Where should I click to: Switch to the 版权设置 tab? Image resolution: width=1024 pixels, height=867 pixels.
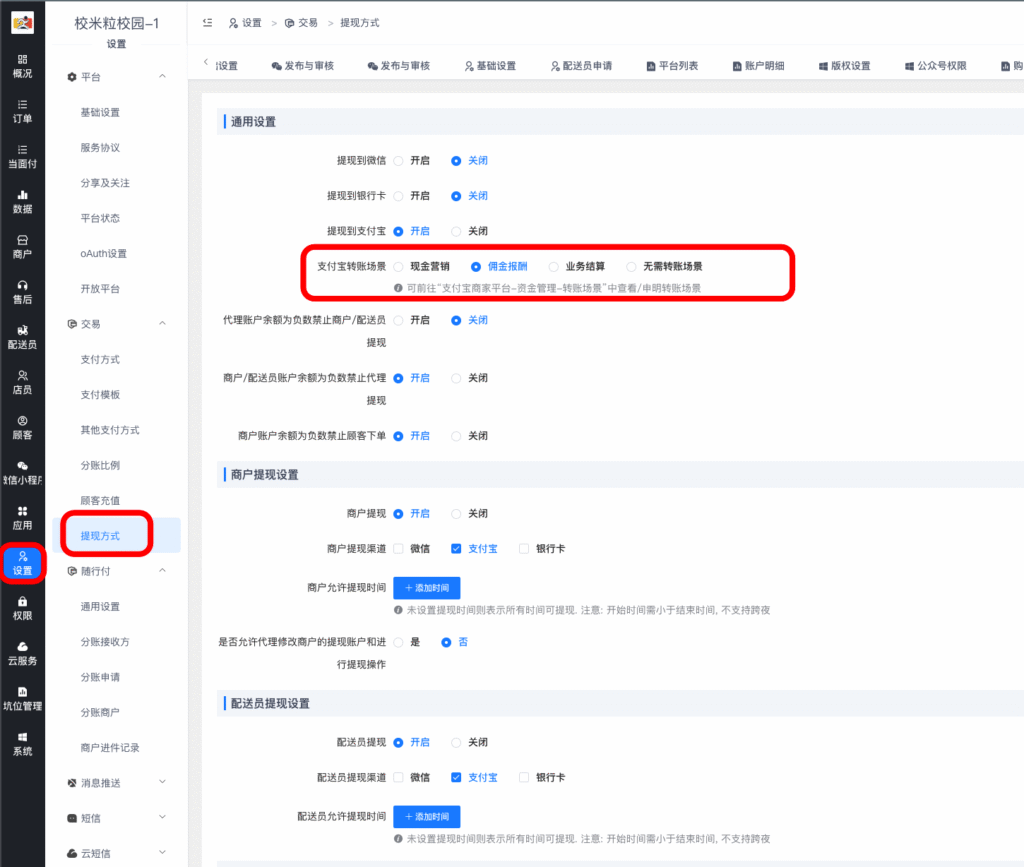coord(844,66)
